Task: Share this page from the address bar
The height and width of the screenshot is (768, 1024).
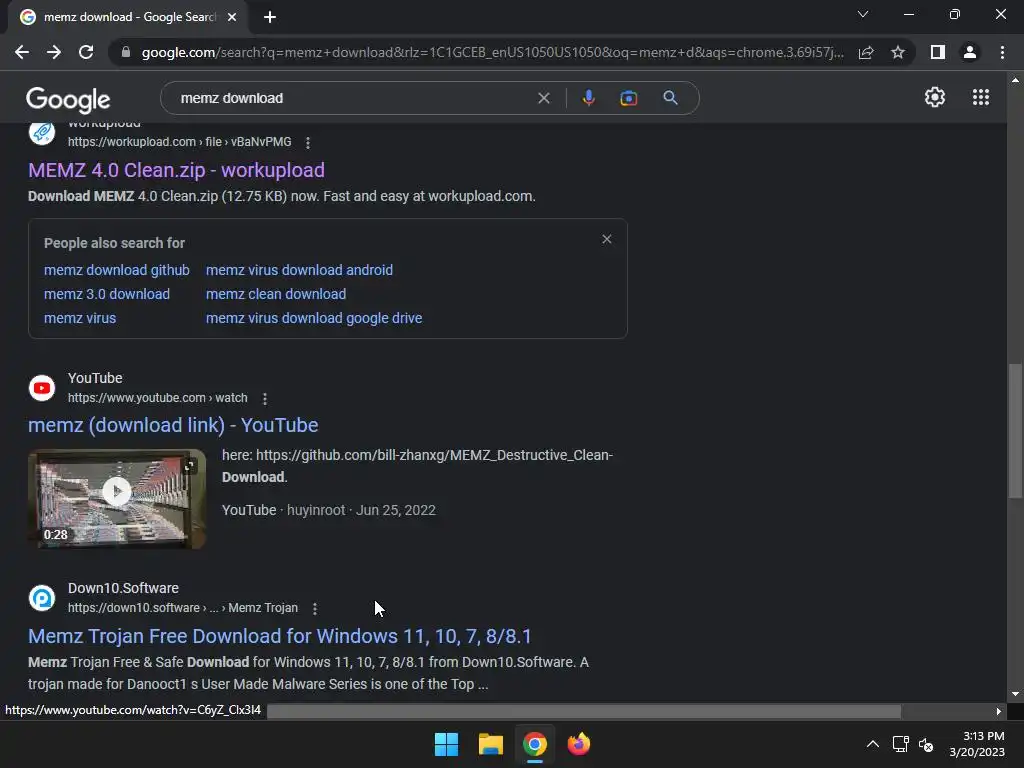Action: click(866, 52)
